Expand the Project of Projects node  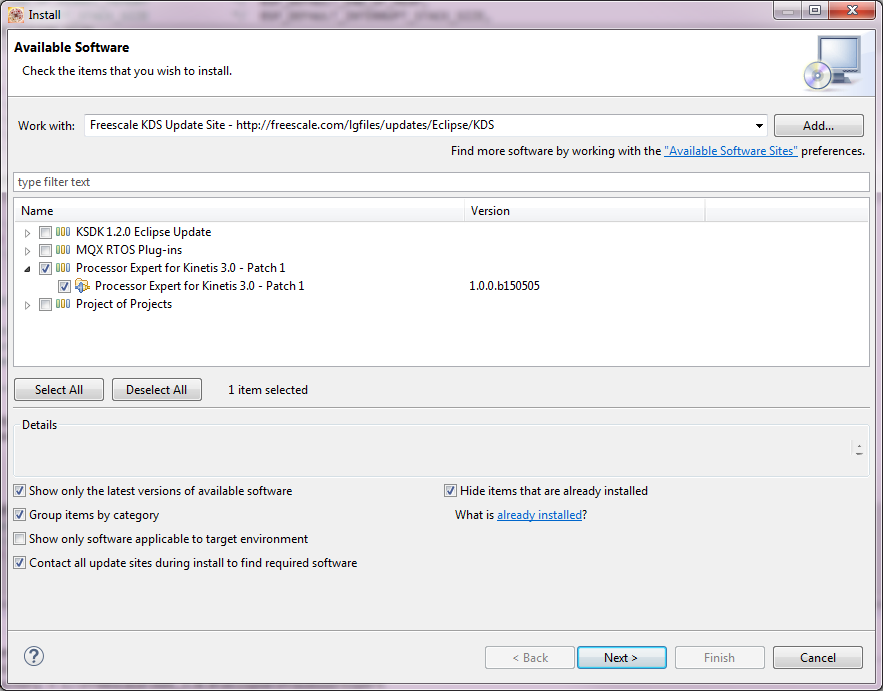coord(27,305)
